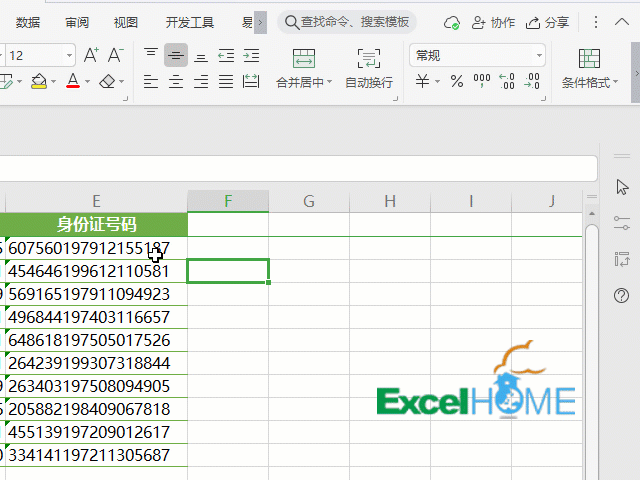Switch to the 数据 tab
This screenshot has height=480, width=640.
pyautogui.click(x=28, y=22)
